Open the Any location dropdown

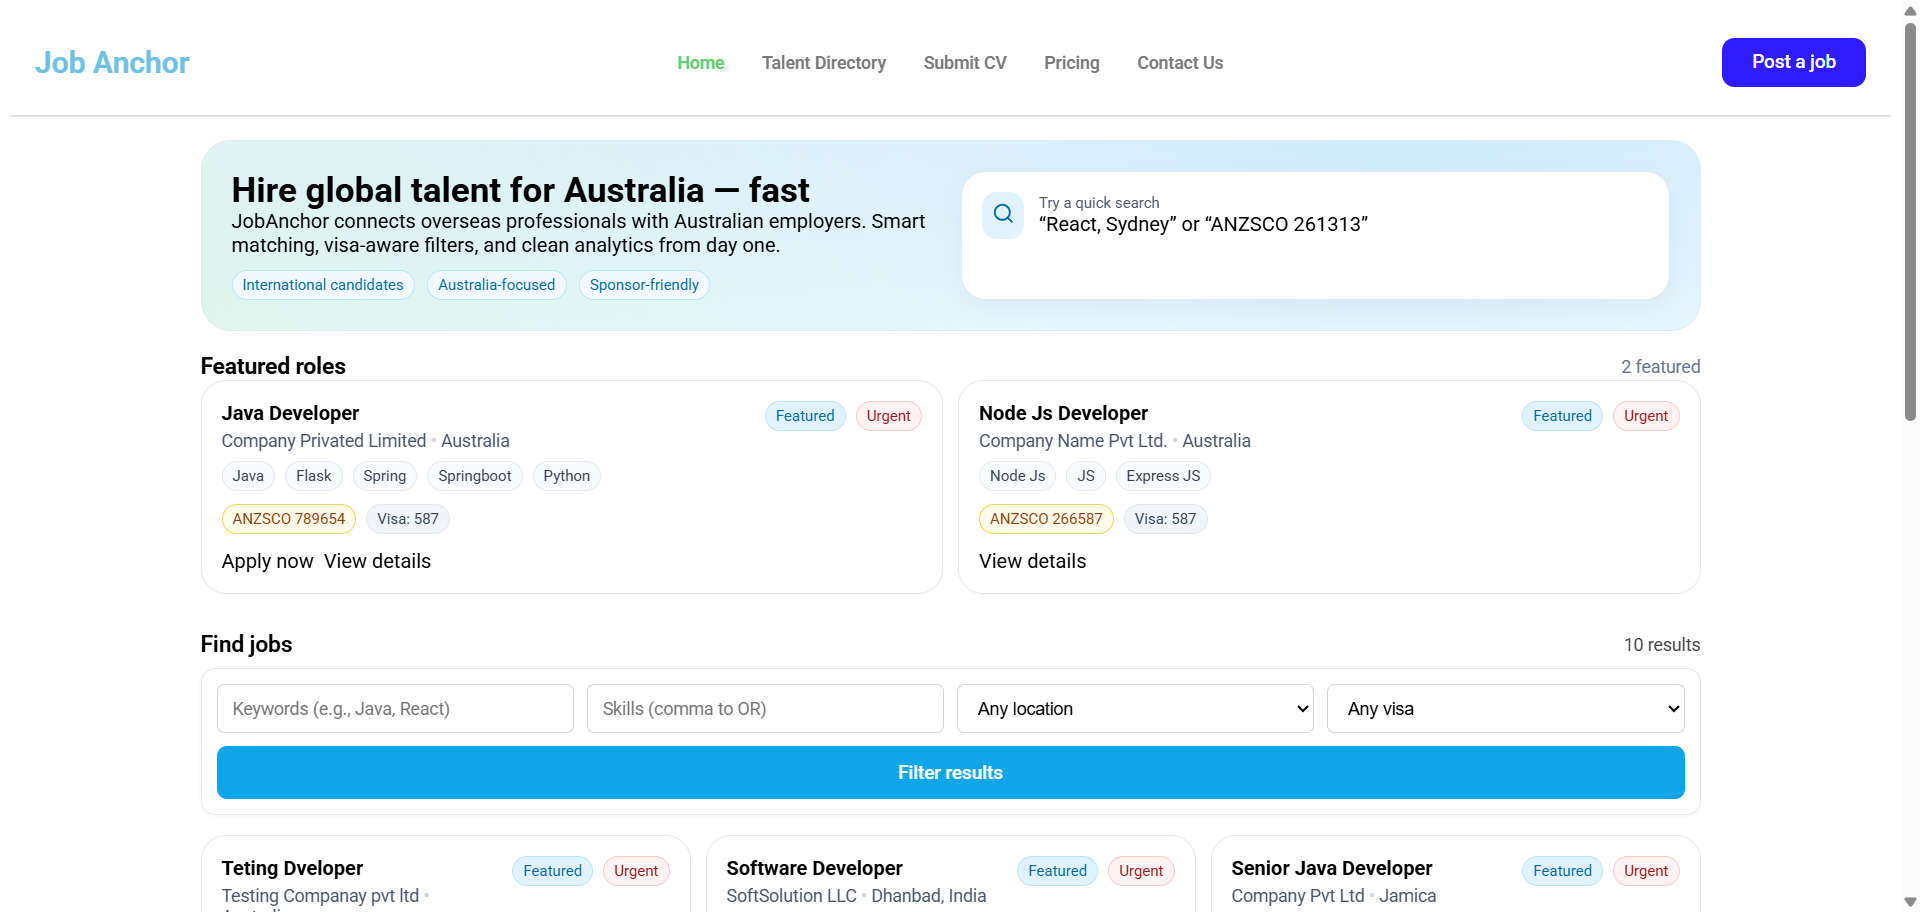(x=1134, y=709)
